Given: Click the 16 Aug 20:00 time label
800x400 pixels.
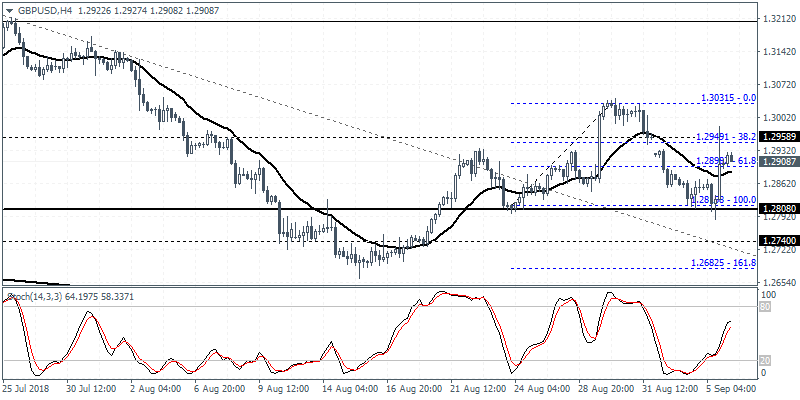Looking at the screenshot, I should tap(413, 389).
